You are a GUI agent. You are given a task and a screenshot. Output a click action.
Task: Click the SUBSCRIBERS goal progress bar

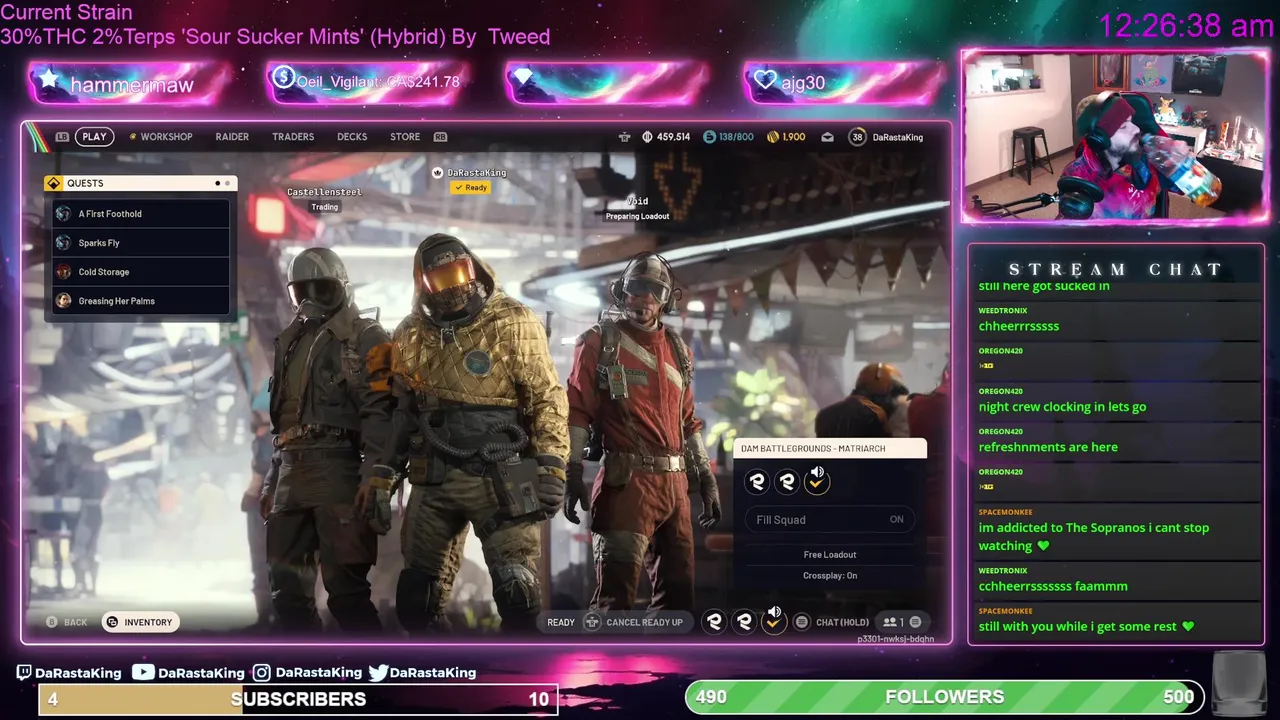click(x=298, y=699)
